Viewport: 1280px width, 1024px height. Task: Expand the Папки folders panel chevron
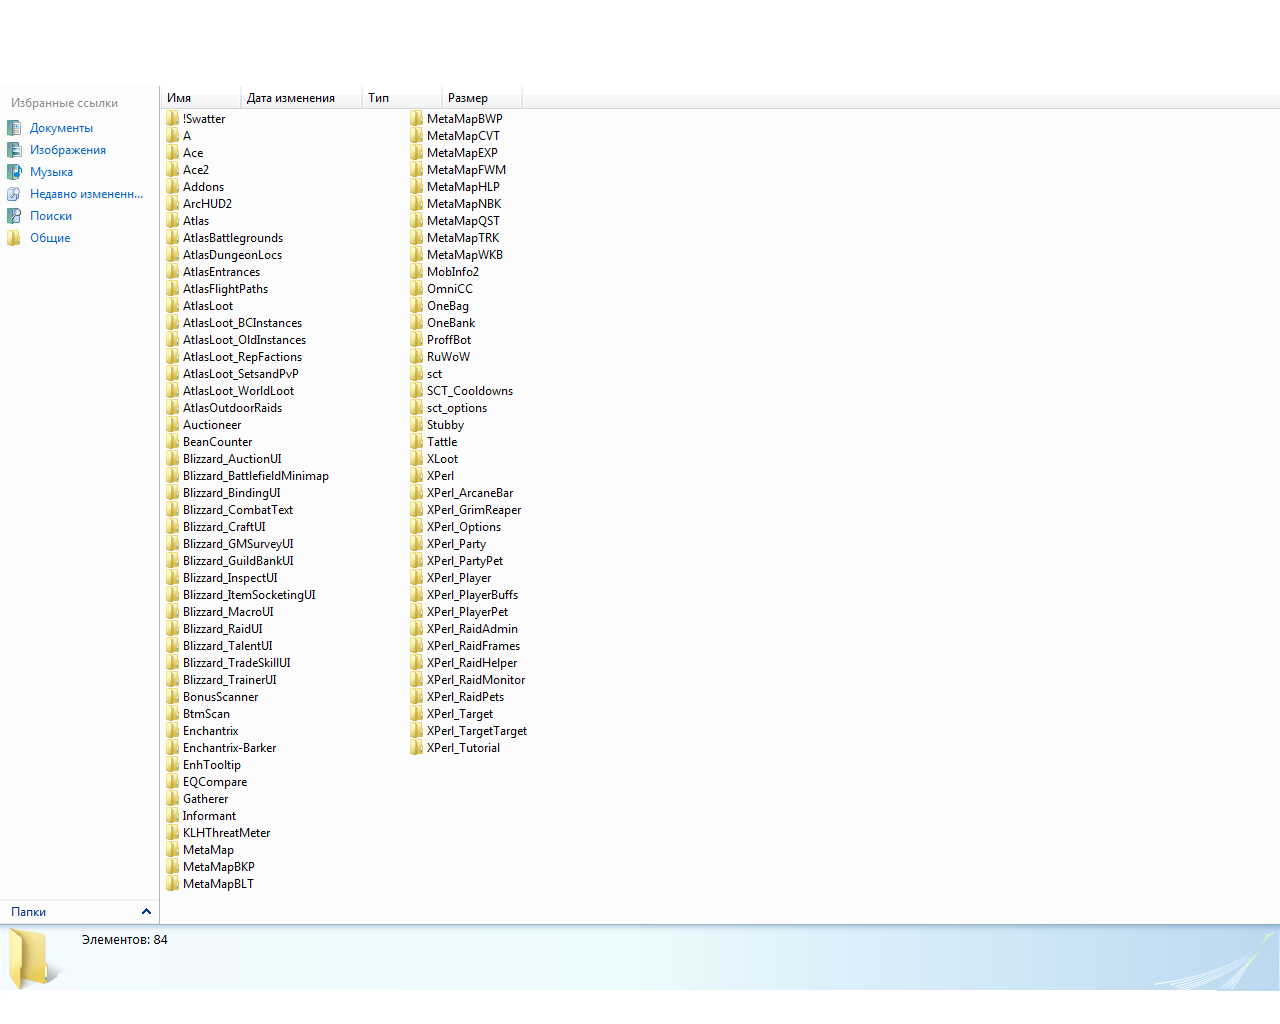pyautogui.click(x=146, y=912)
